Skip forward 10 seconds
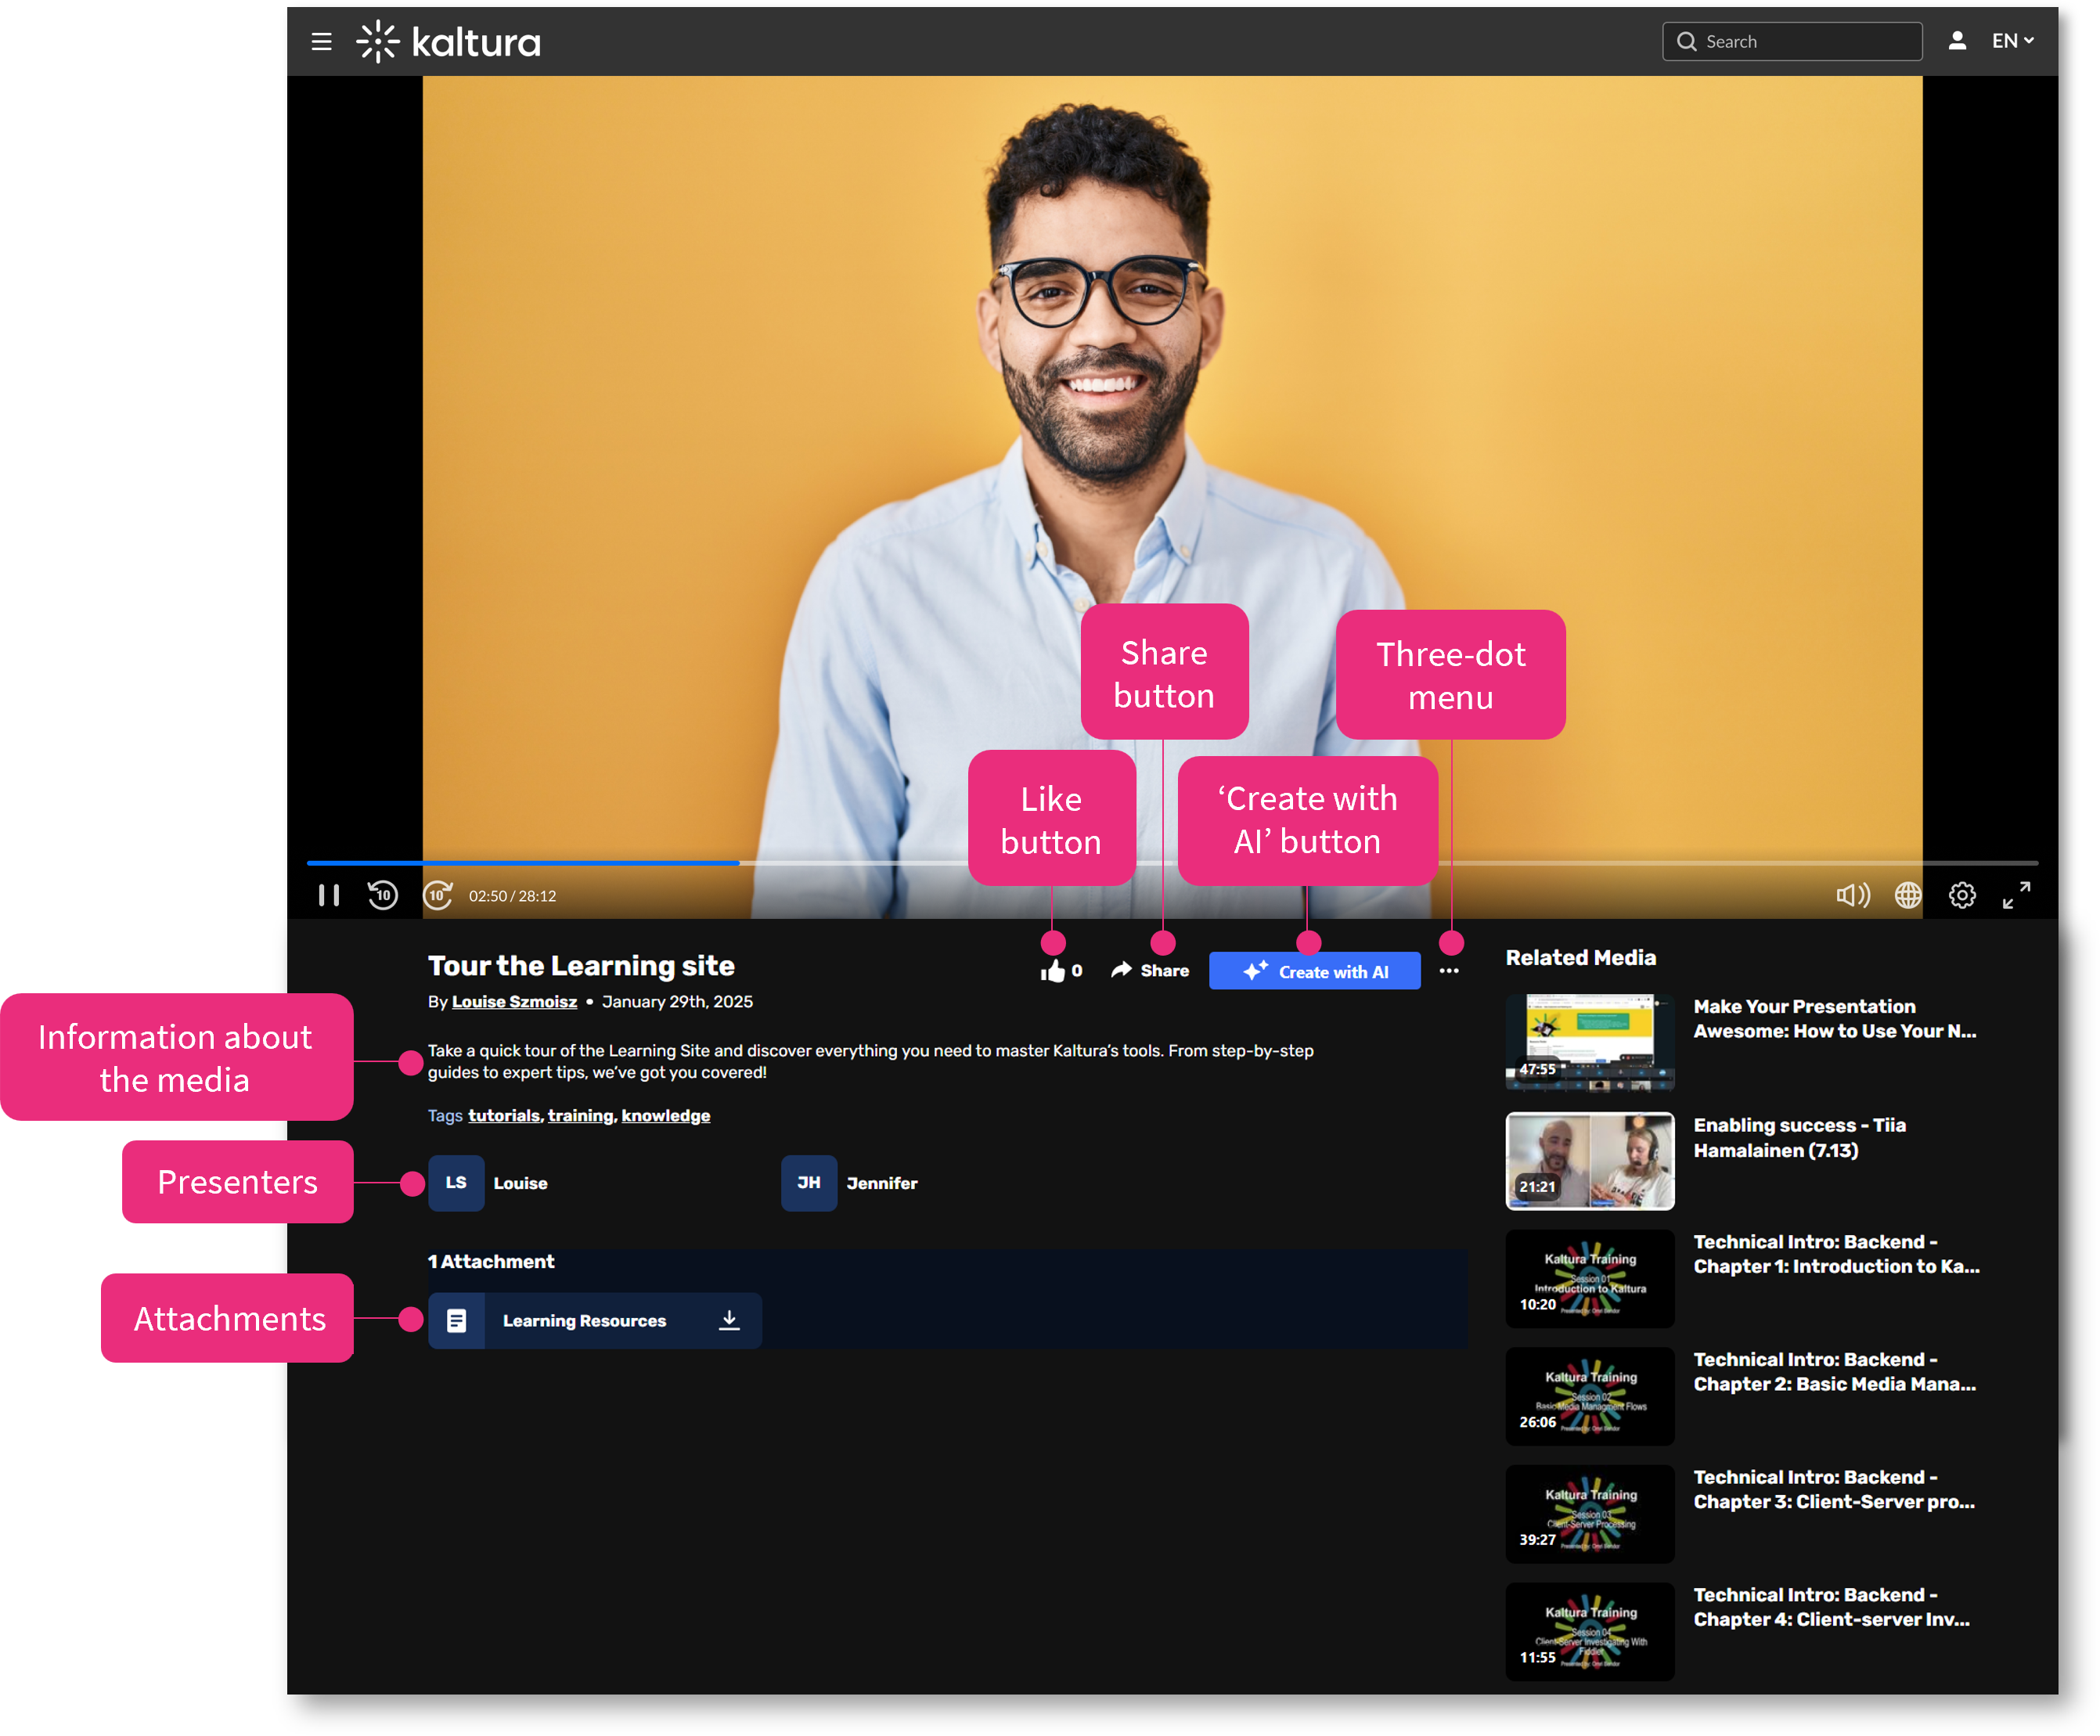The image size is (2100, 1736). (438, 895)
